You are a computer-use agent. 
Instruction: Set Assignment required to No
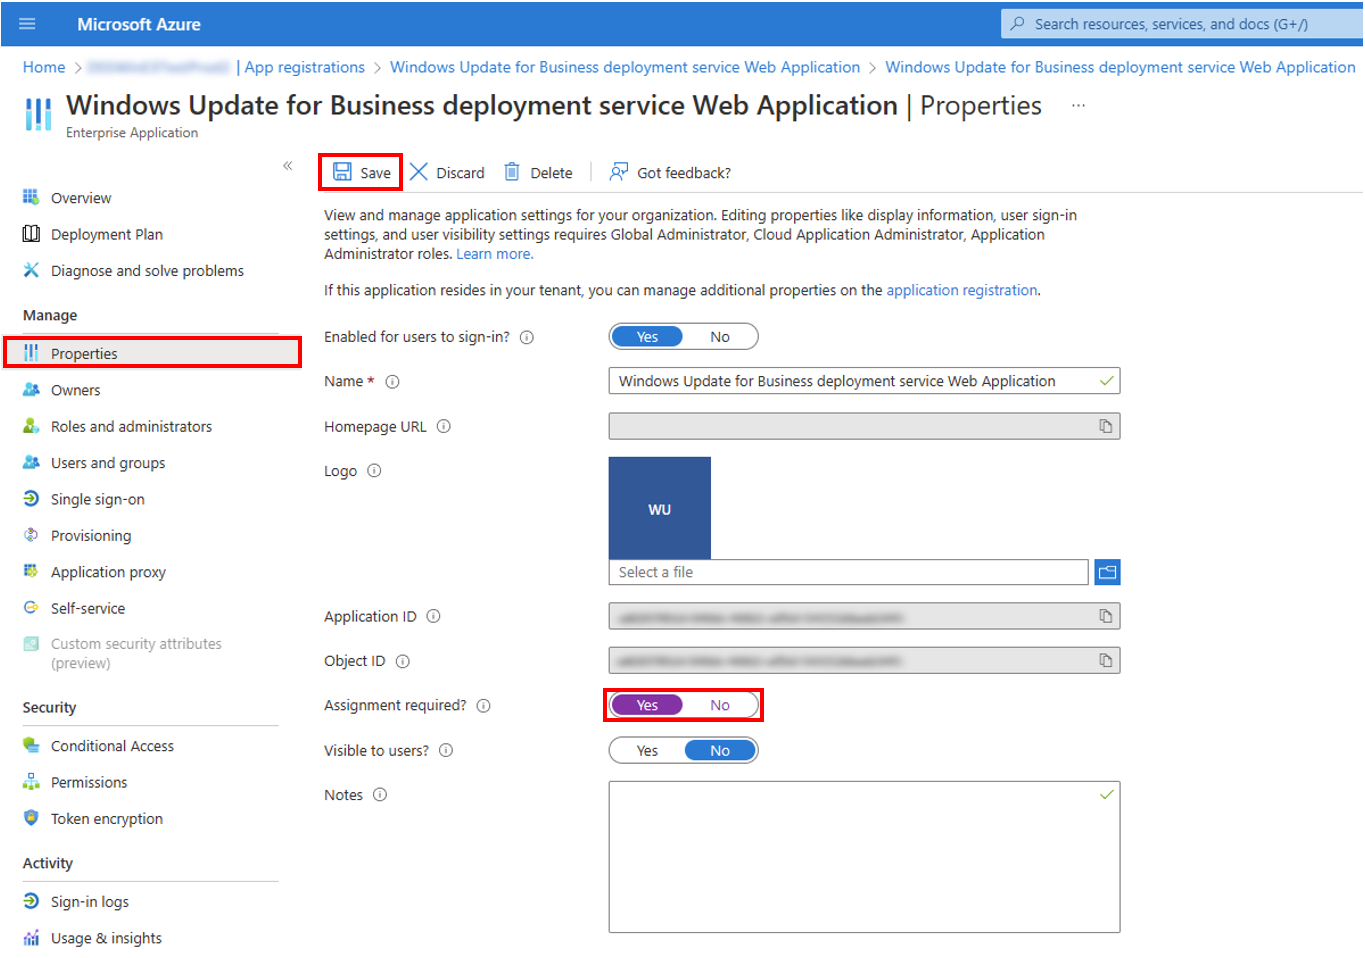(x=720, y=705)
